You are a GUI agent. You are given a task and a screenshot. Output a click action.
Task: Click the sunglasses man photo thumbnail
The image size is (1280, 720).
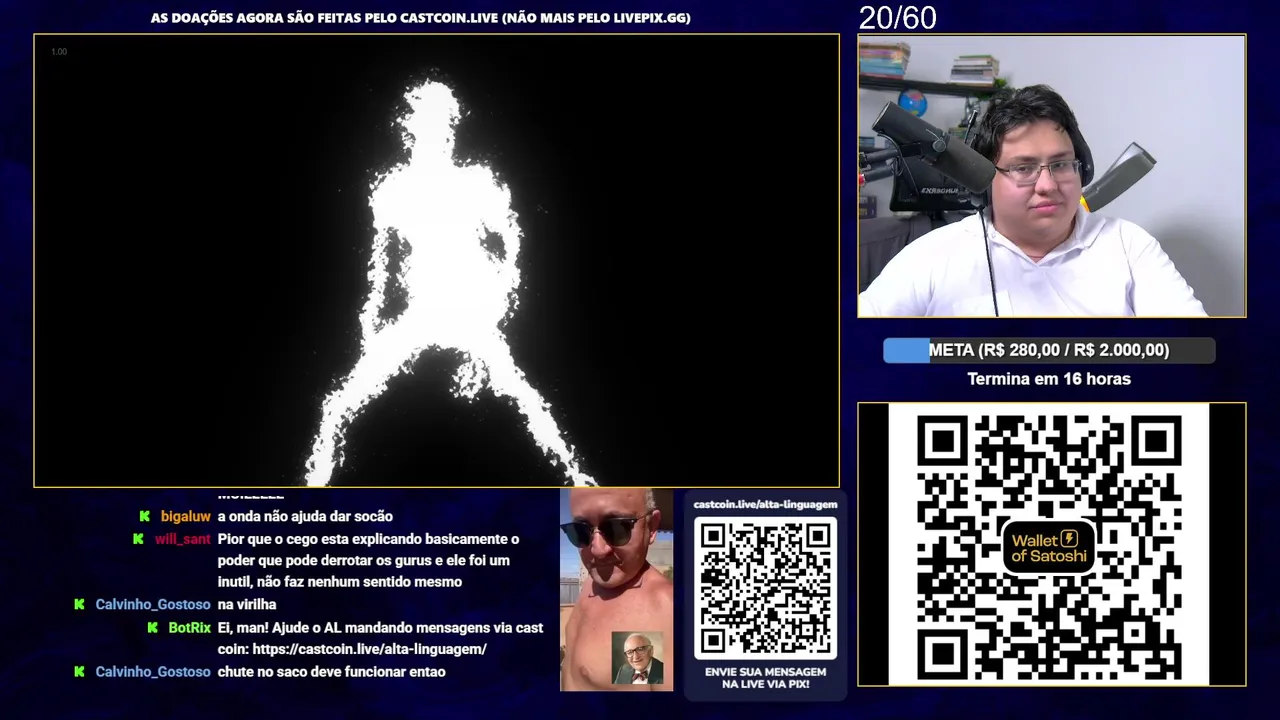point(616,589)
